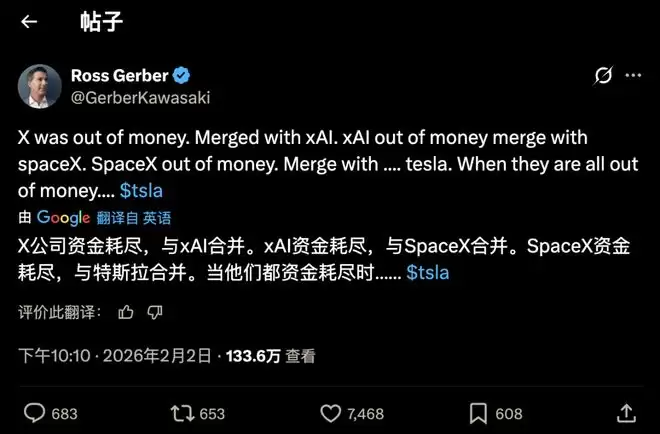
Task: Click the verified badge beside Ross Gerber
Action: pyautogui.click(x=184, y=76)
